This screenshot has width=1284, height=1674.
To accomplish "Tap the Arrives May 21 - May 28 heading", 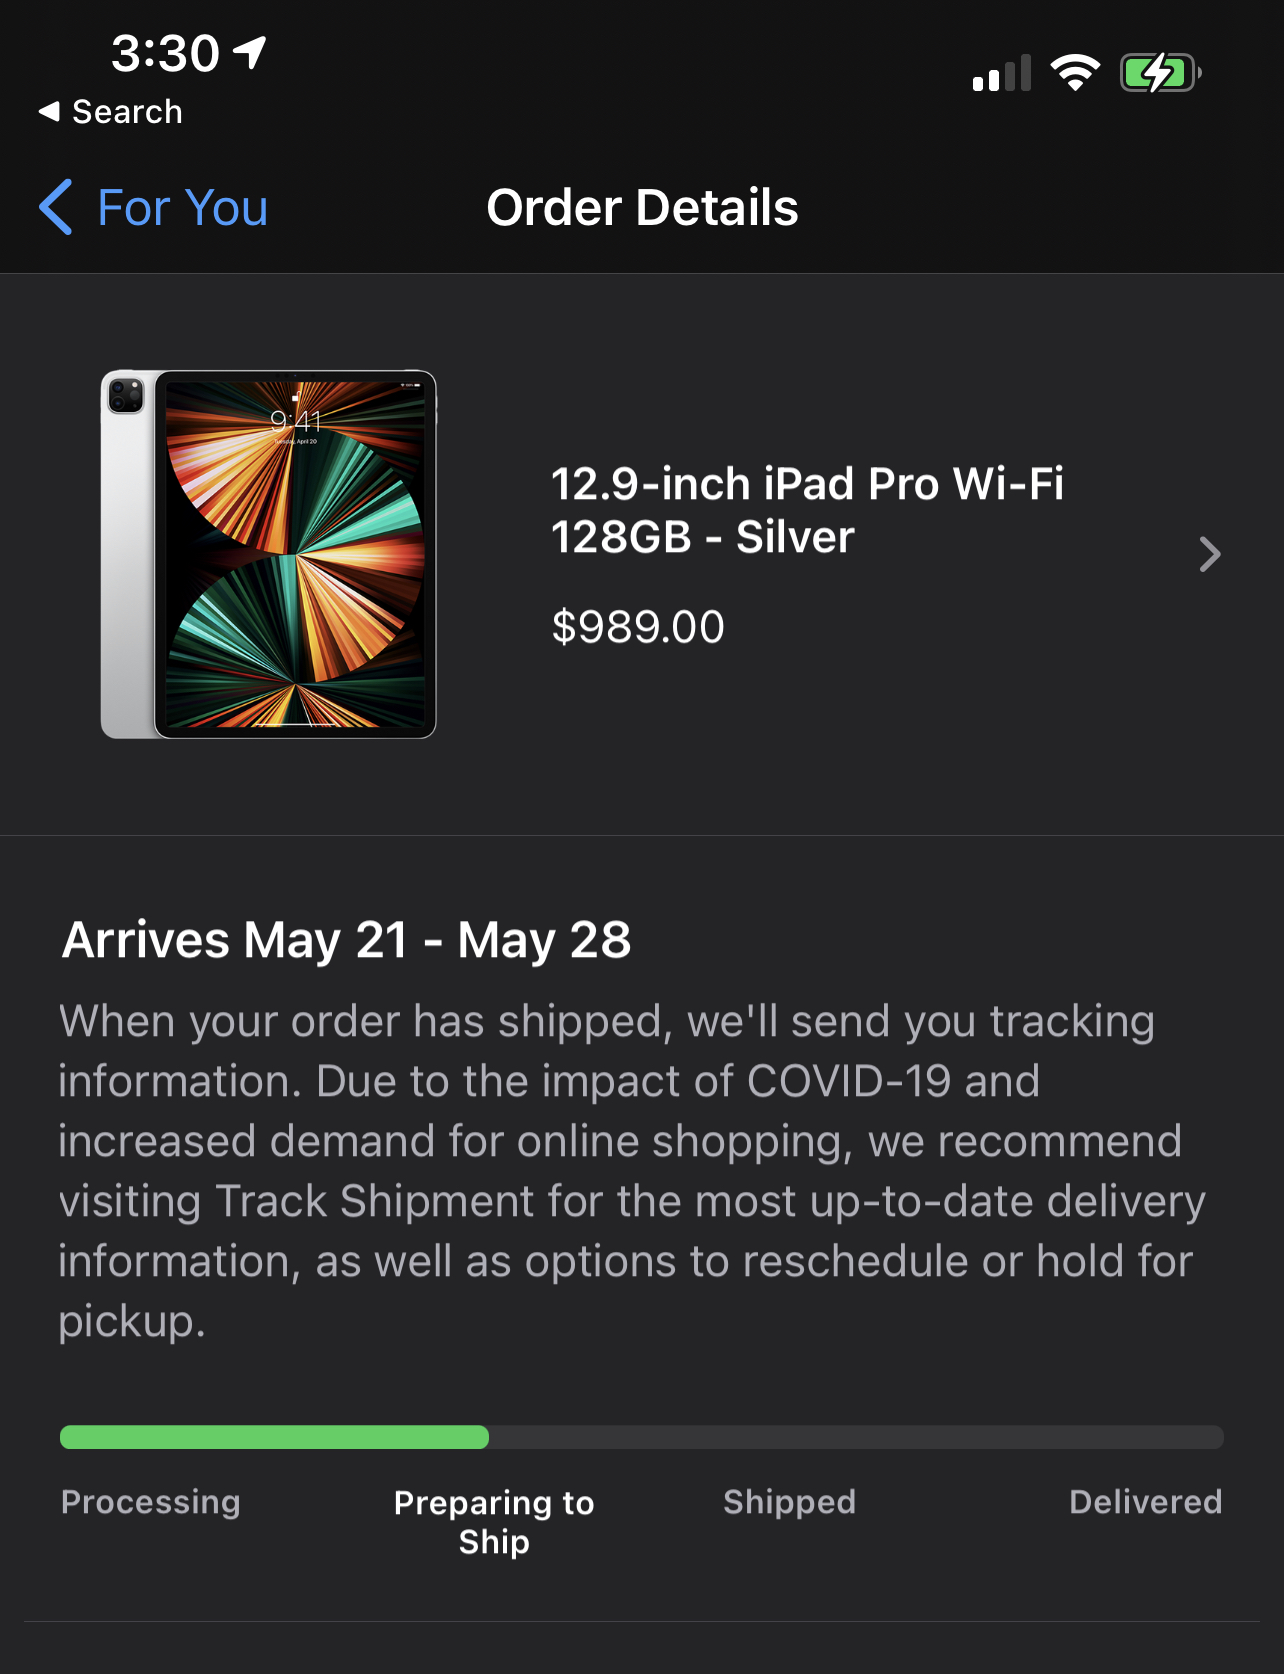I will click(346, 940).
